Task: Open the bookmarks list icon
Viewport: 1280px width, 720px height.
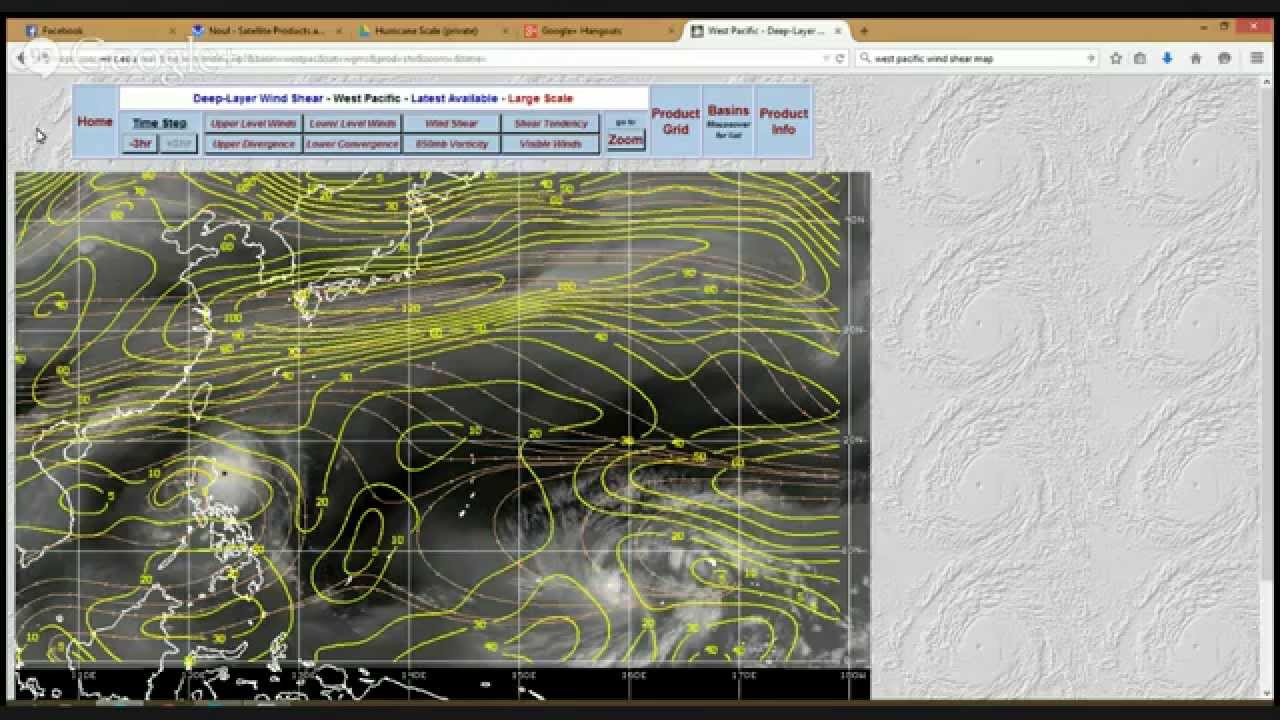Action: (1140, 59)
